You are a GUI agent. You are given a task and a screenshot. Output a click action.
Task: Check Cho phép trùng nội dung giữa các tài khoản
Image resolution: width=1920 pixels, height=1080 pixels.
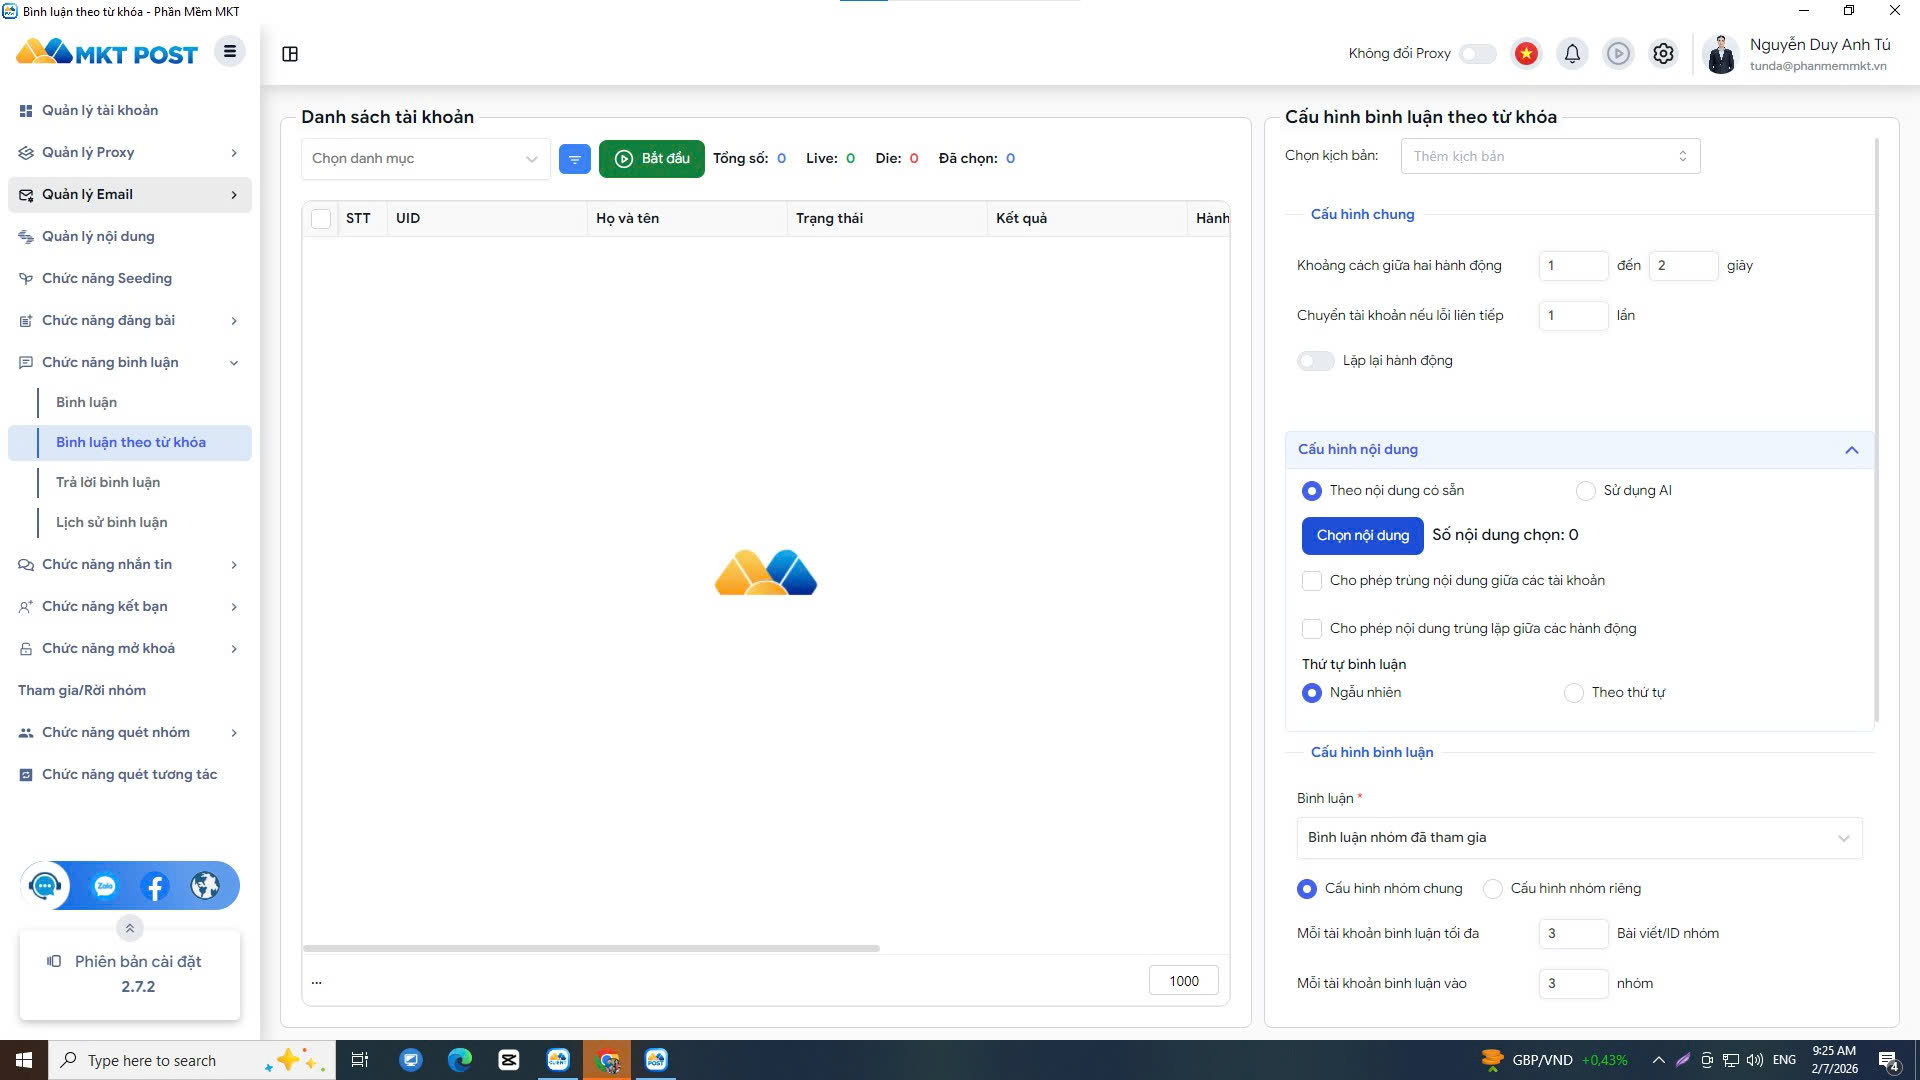tap(1312, 580)
